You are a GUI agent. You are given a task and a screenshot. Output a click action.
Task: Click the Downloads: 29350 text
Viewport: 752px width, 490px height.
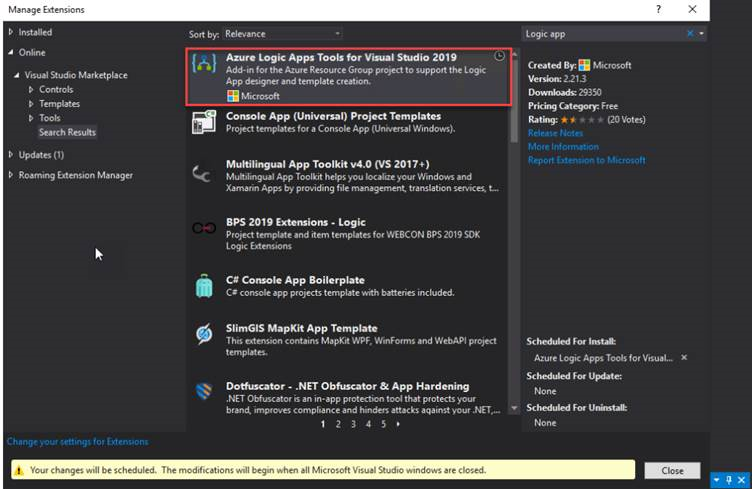564,93
